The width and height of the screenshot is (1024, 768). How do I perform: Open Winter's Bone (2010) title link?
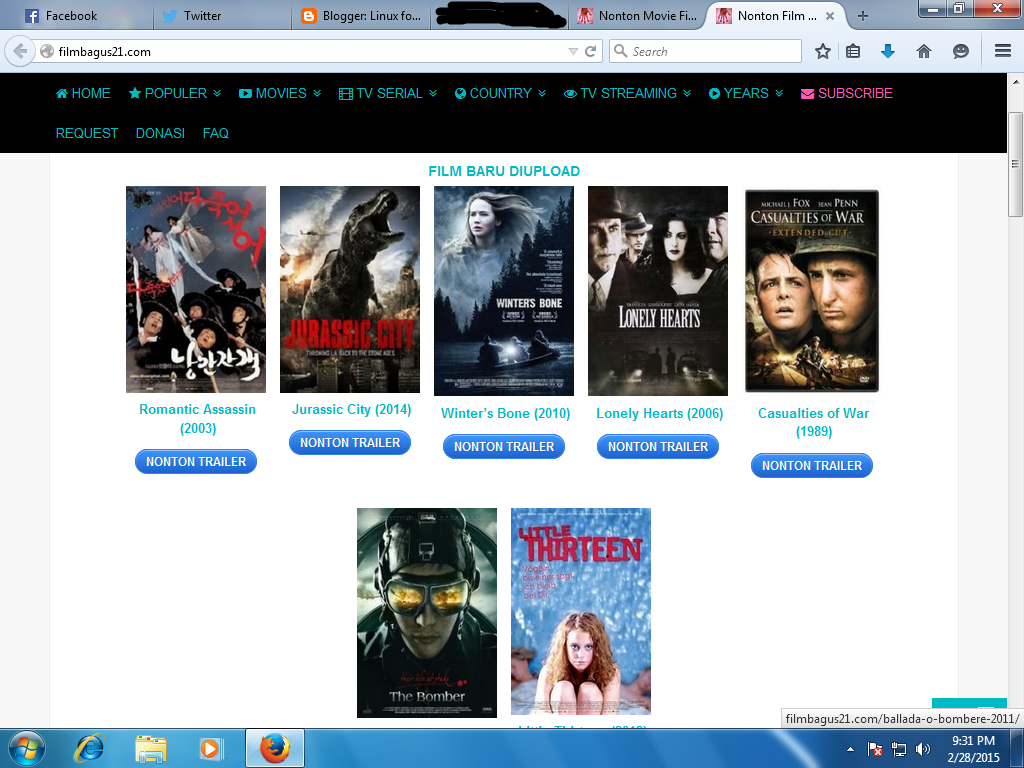point(505,413)
